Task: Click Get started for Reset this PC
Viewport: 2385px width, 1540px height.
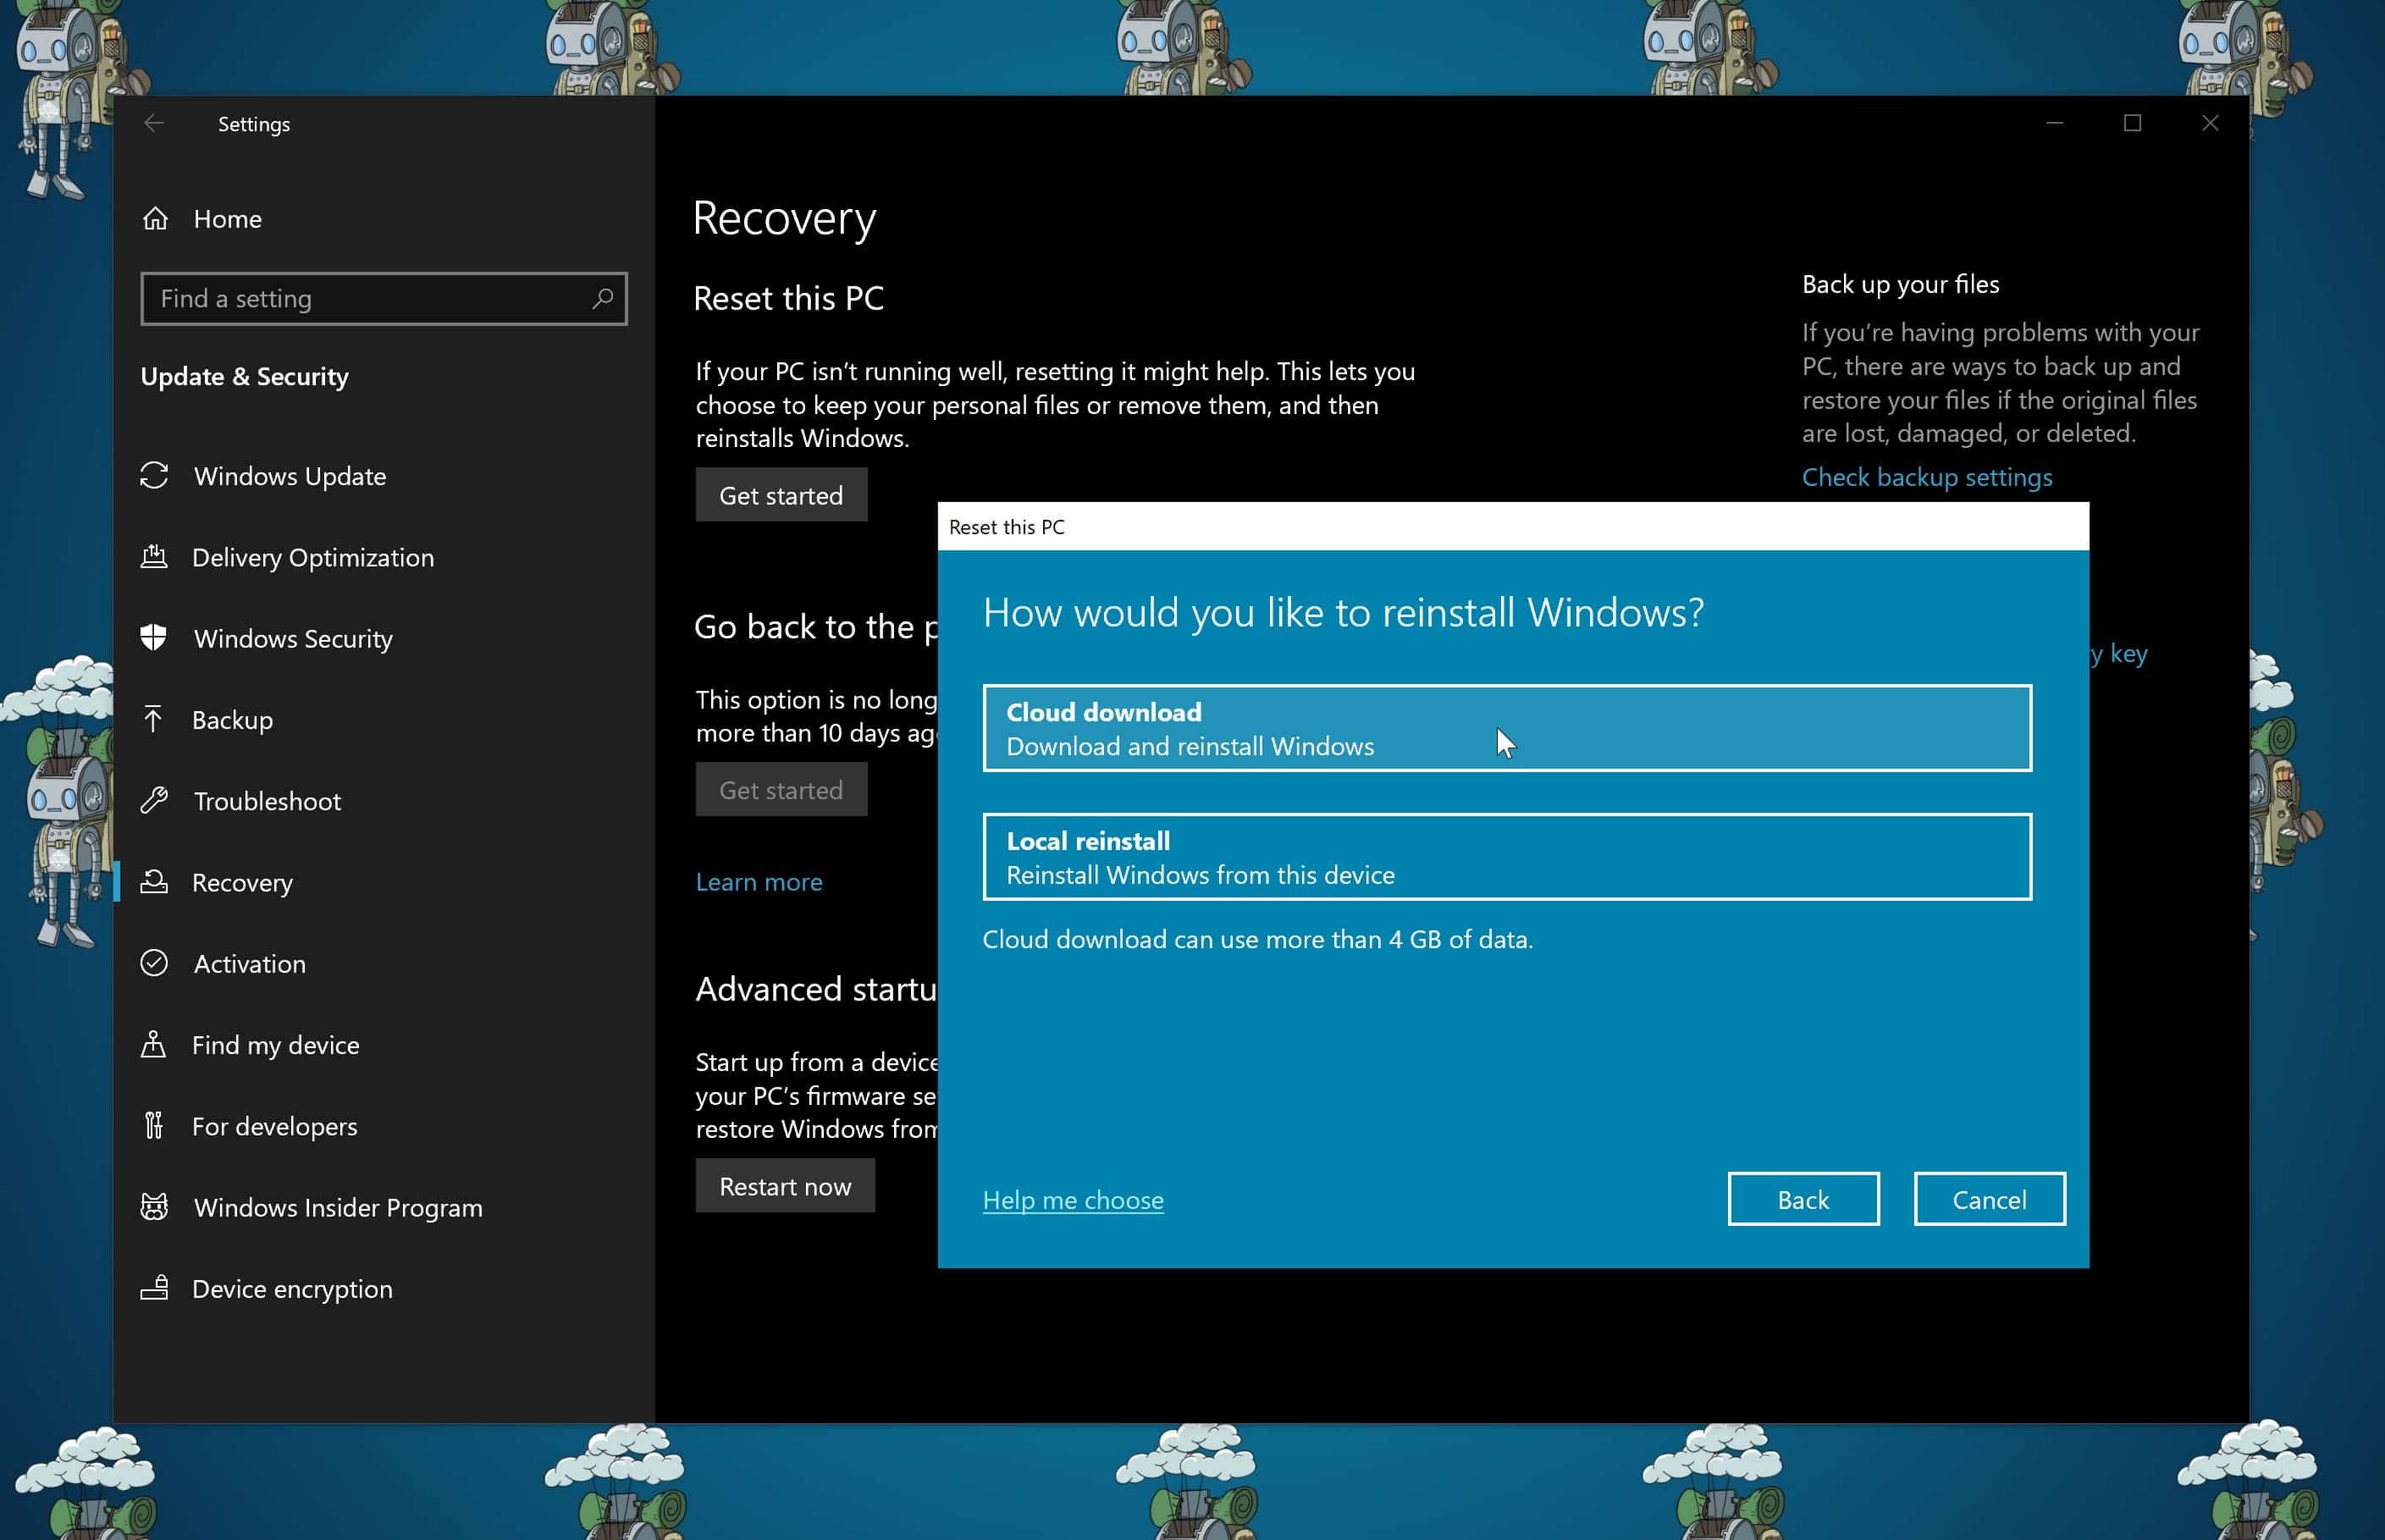Action: (781, 495)
